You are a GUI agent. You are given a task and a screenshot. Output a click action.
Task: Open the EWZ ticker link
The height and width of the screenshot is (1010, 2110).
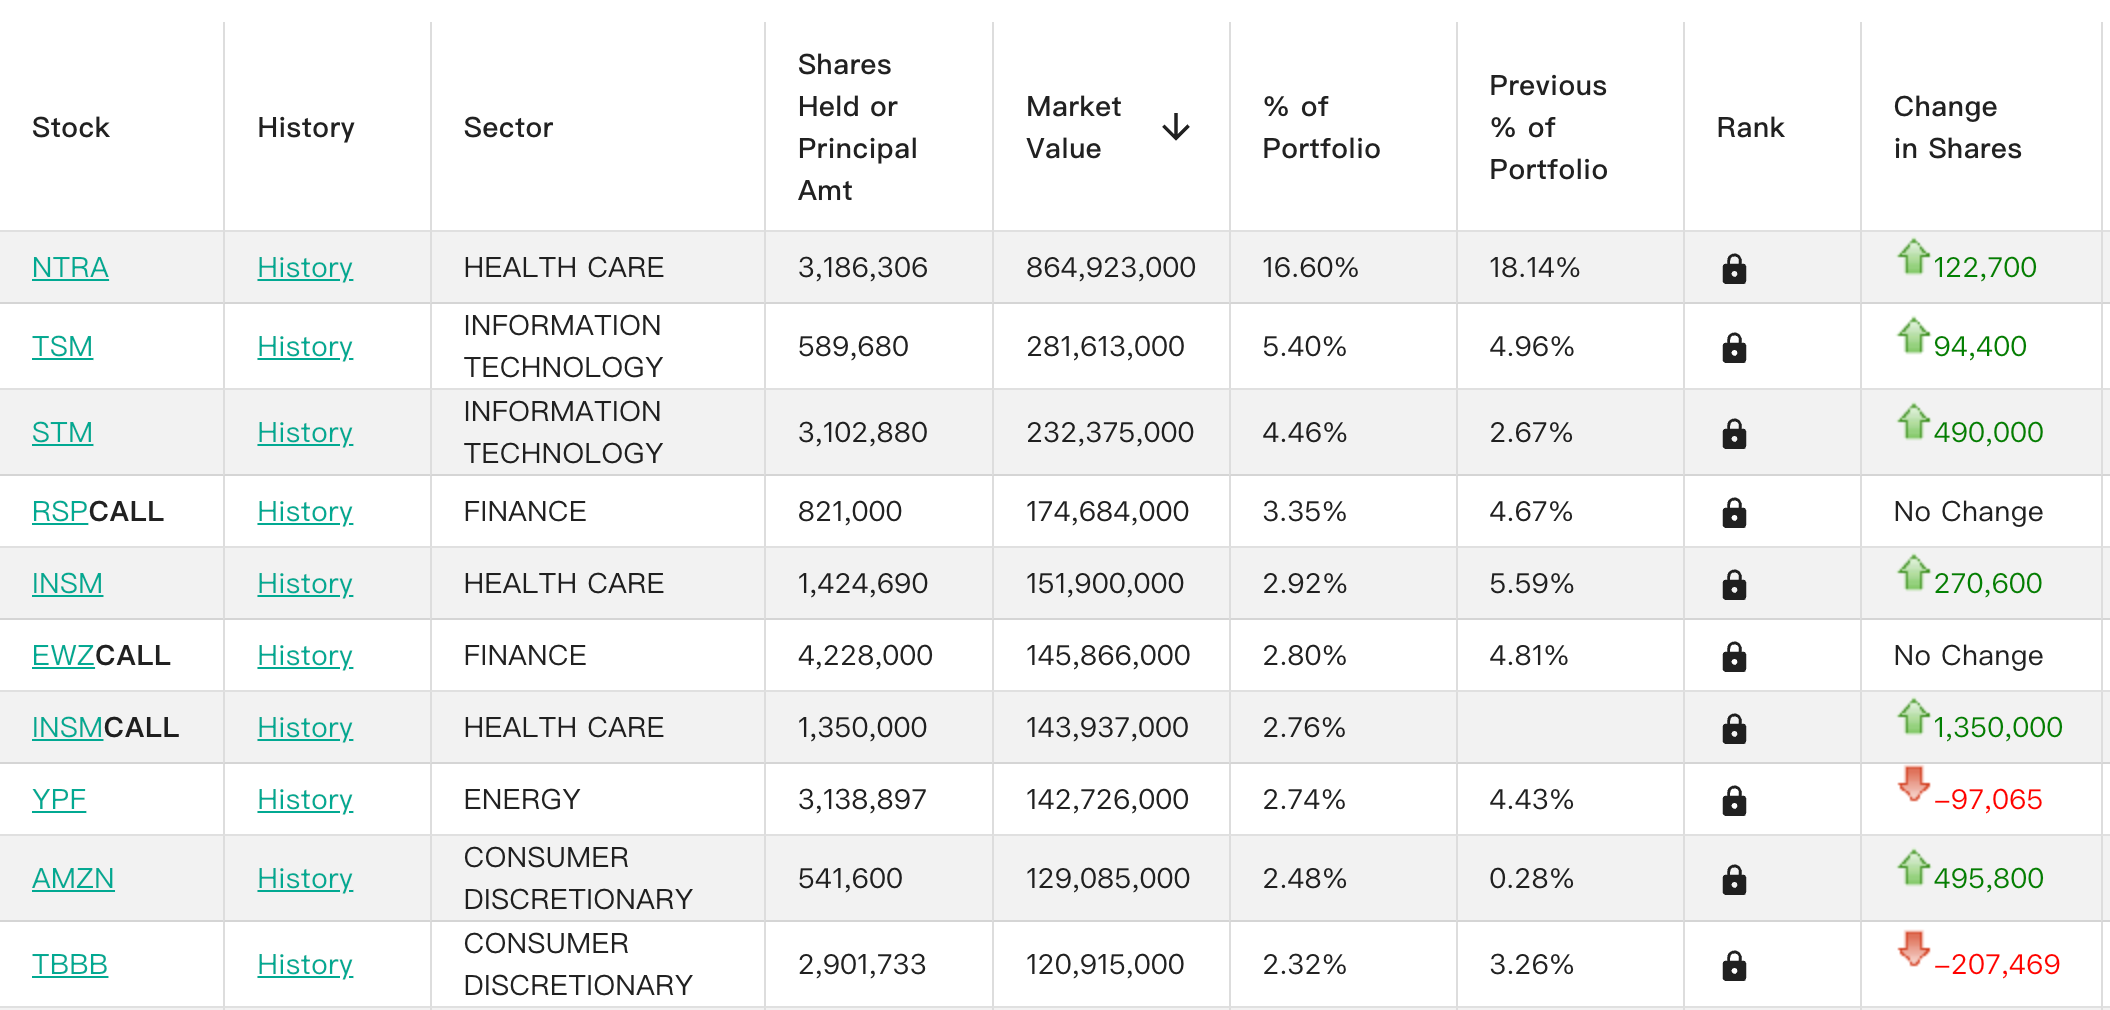coord(63,655)
